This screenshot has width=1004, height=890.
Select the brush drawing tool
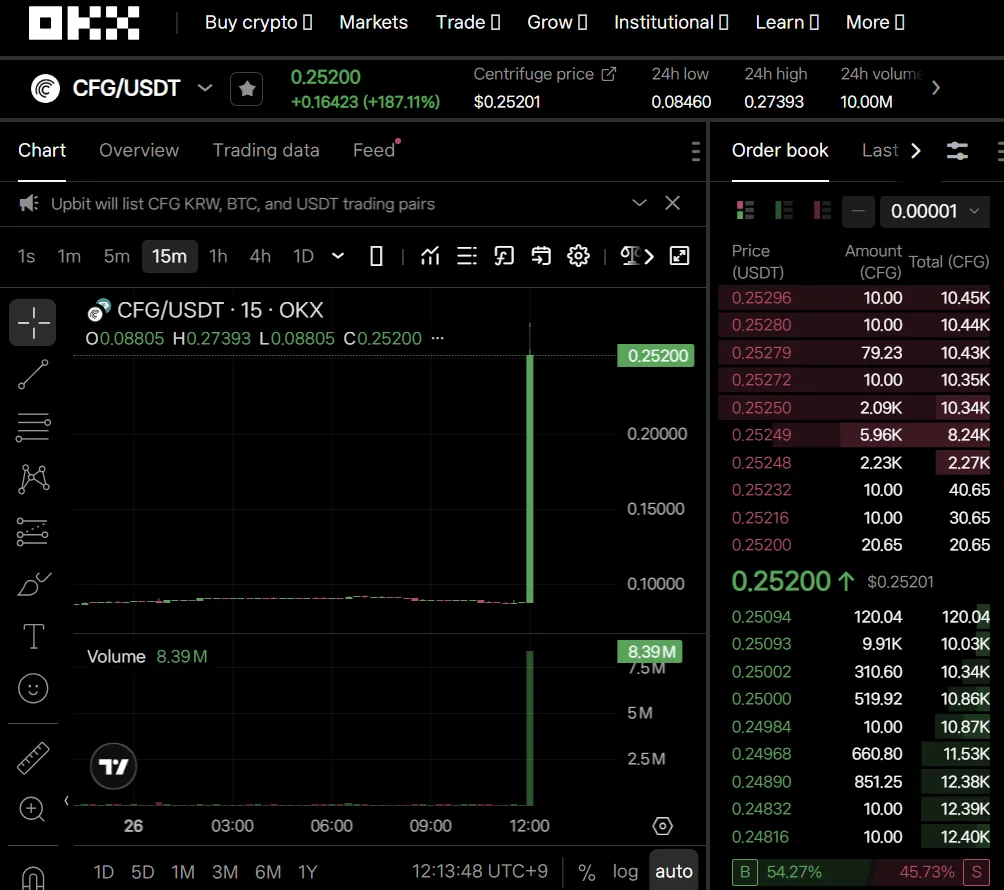tap(33, 584)
